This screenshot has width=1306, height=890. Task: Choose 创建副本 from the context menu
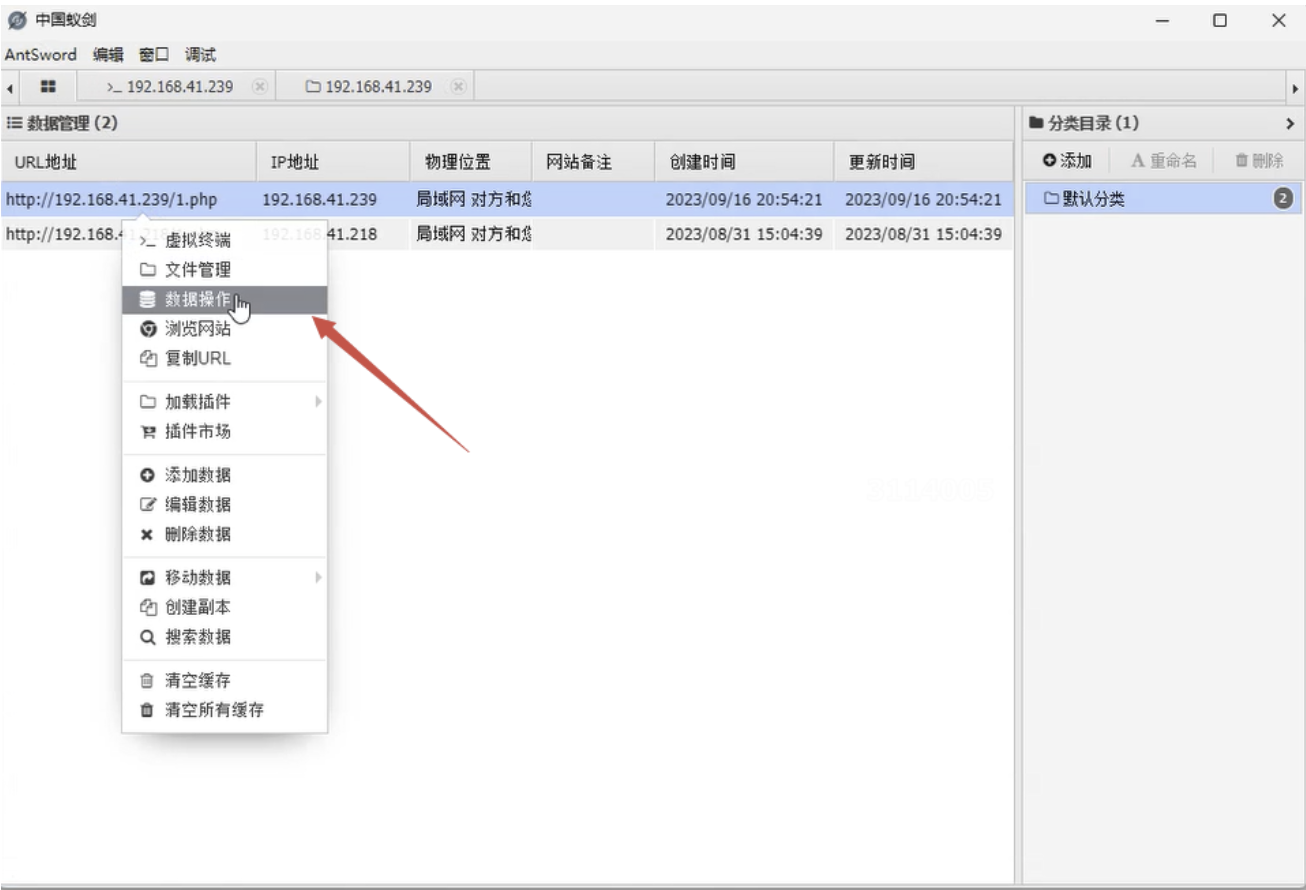point(224,607)
